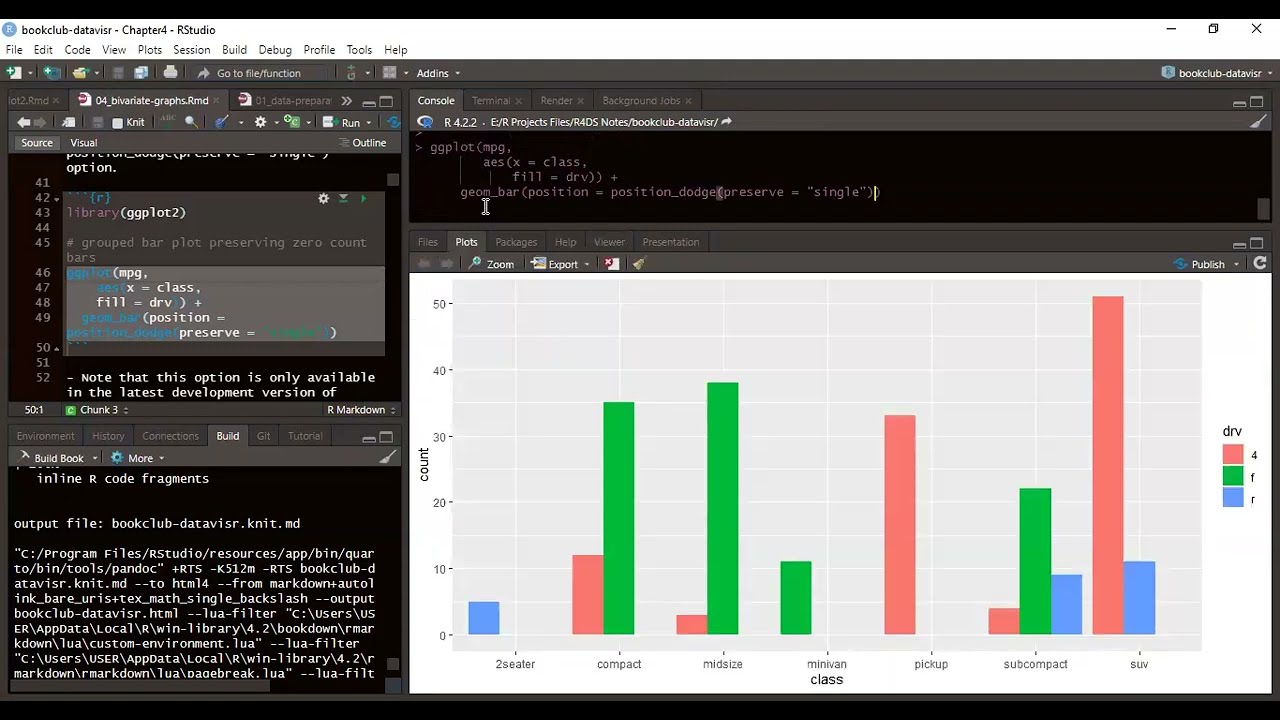The width and height of the screenshot is (1280, 720).
Task: Expand Build Book options arrow
Action: tap(95, 458)
